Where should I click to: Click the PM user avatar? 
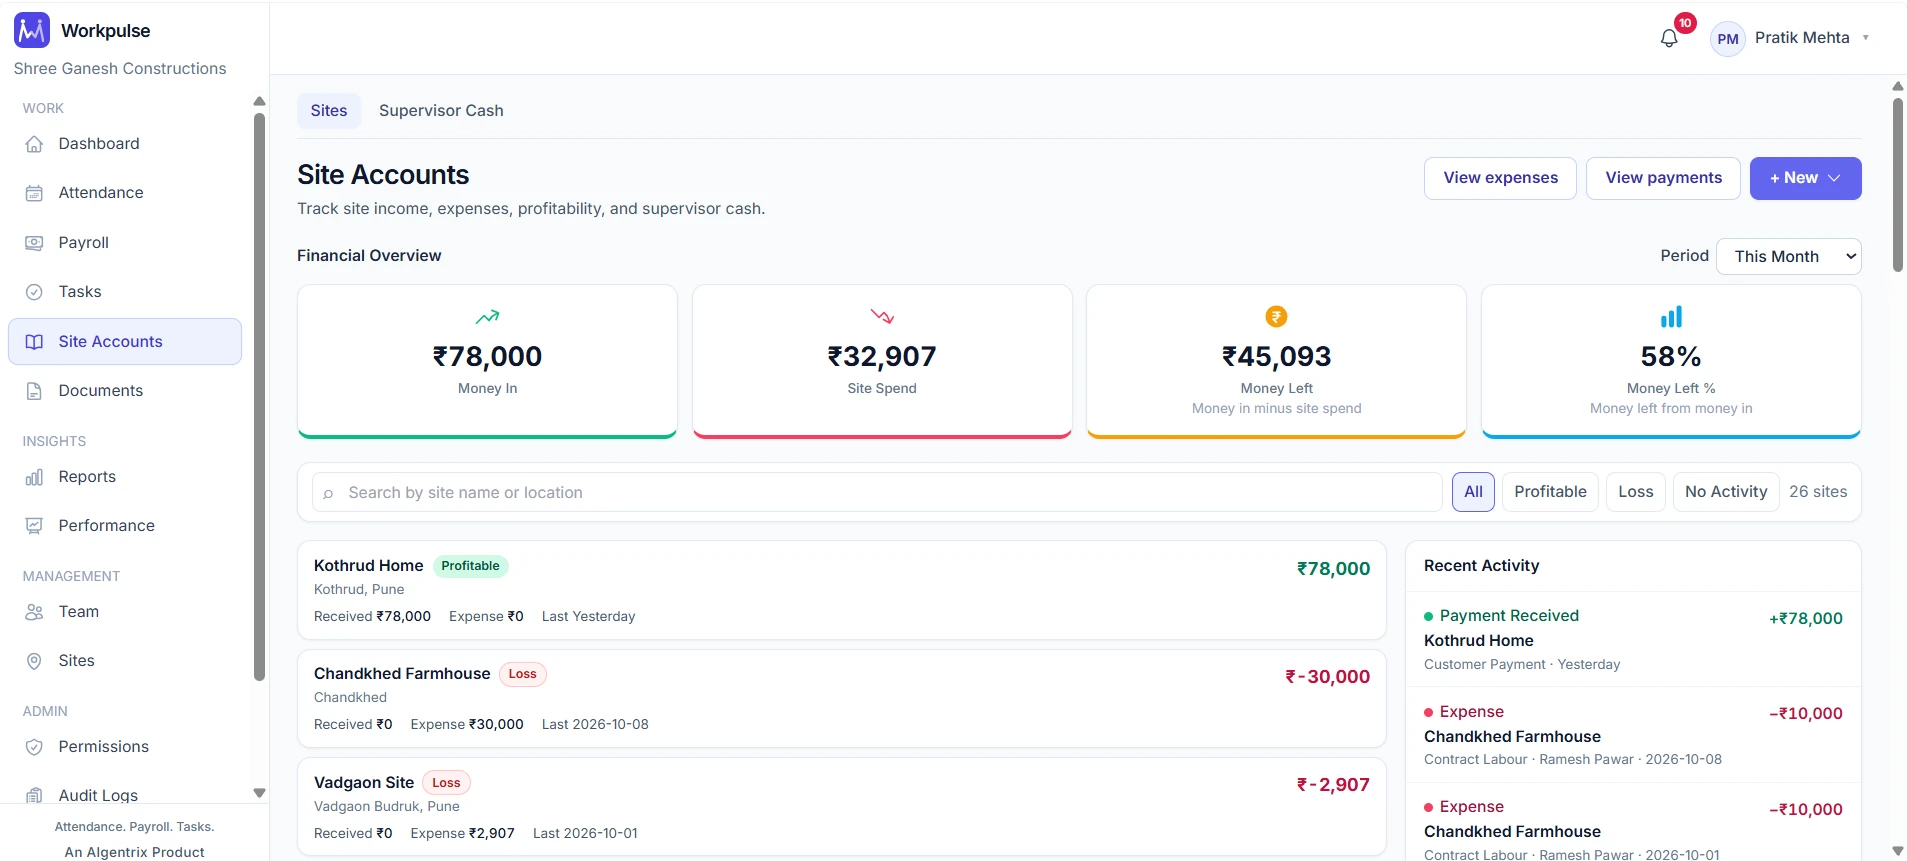pyautogui.click(x=1727, y=39)
